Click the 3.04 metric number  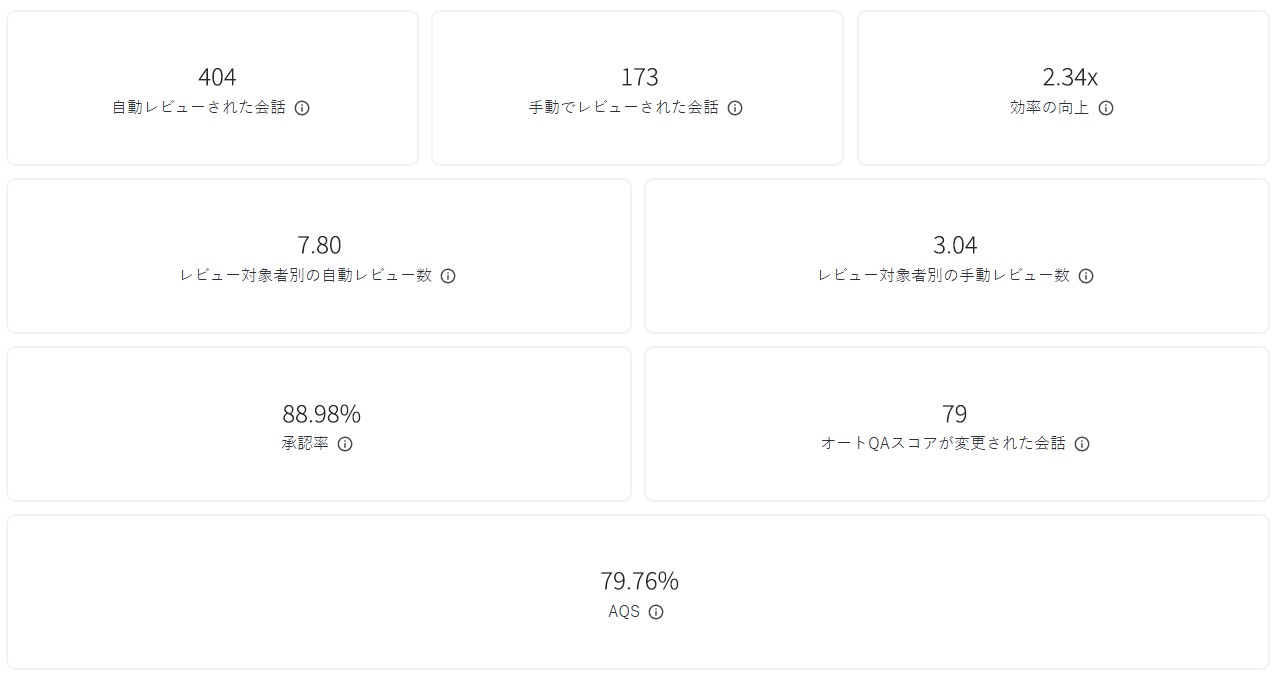[955, 245]
